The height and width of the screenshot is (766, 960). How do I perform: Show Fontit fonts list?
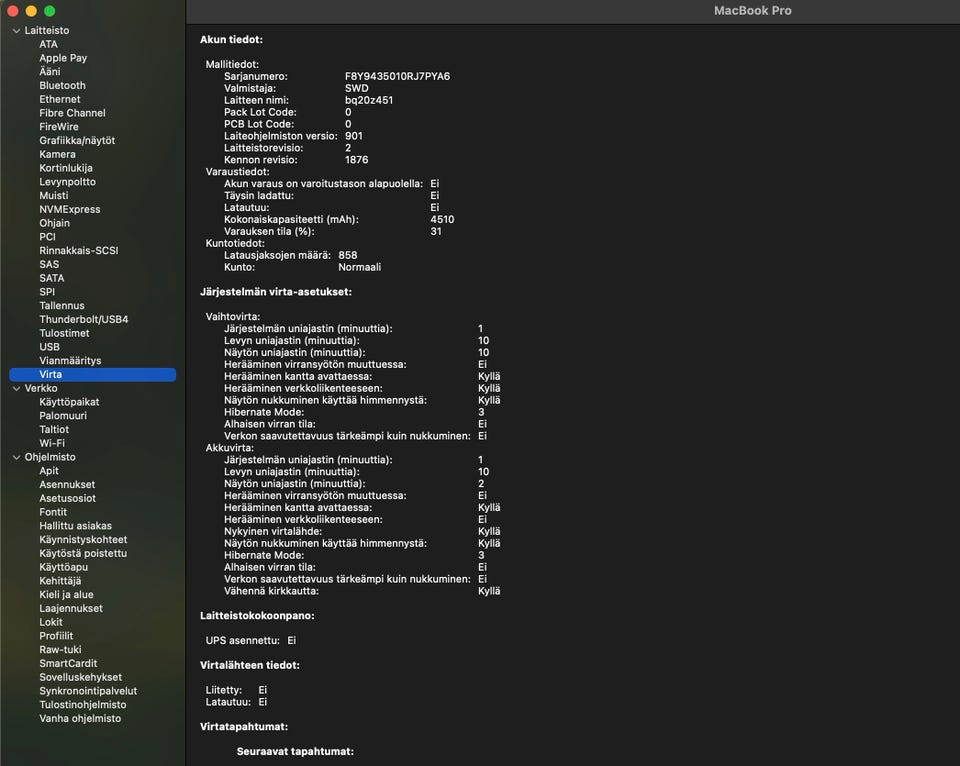(53, 513)
